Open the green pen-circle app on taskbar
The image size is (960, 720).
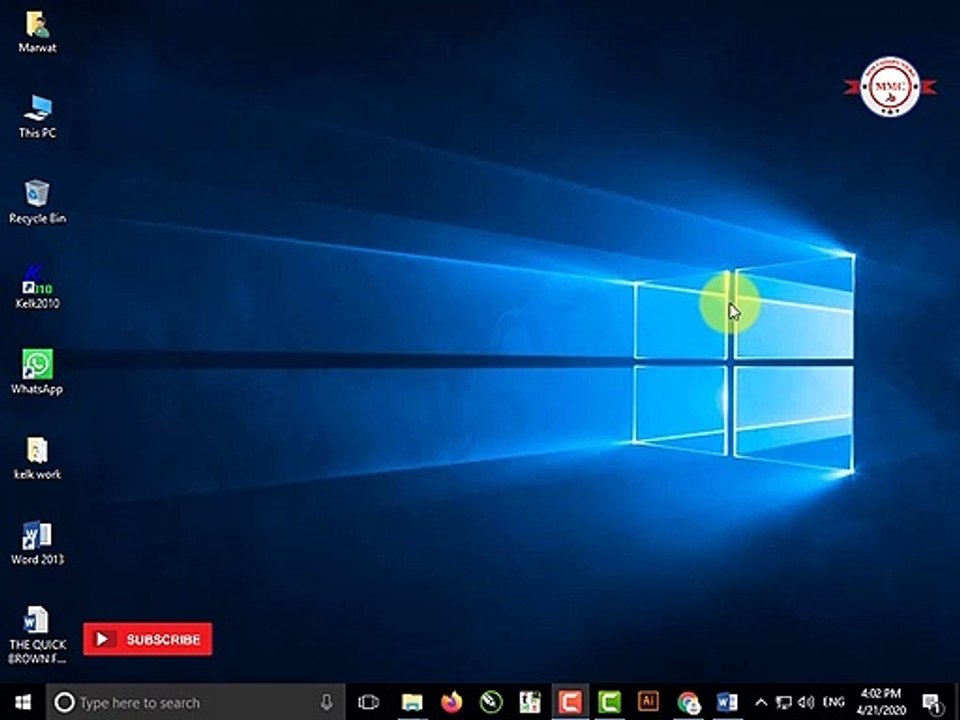491,702
